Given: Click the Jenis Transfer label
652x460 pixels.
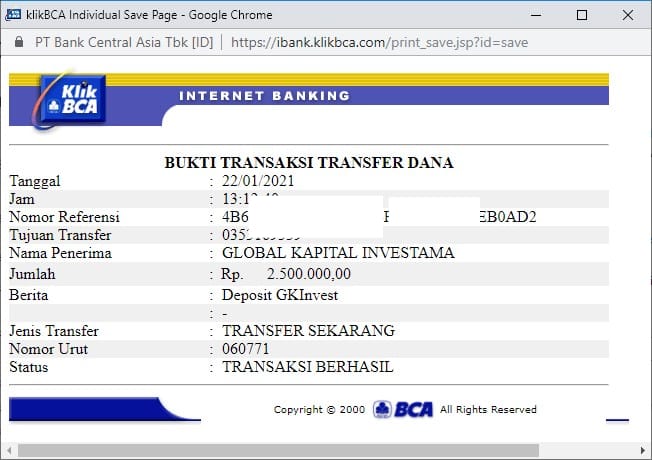Looking at the screenshot, I should click(54, 331).
